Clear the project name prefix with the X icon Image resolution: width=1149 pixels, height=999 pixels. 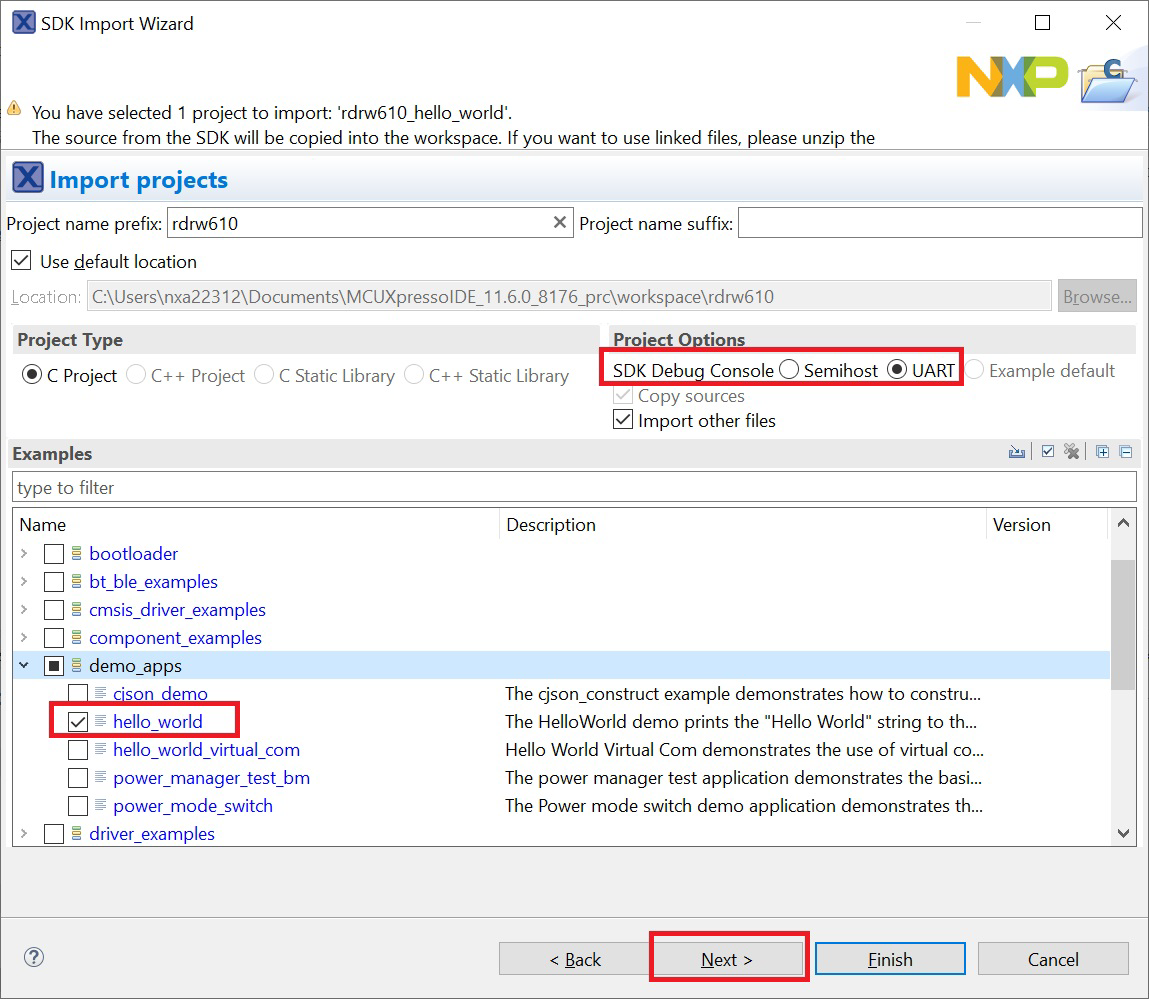(560, 223)
